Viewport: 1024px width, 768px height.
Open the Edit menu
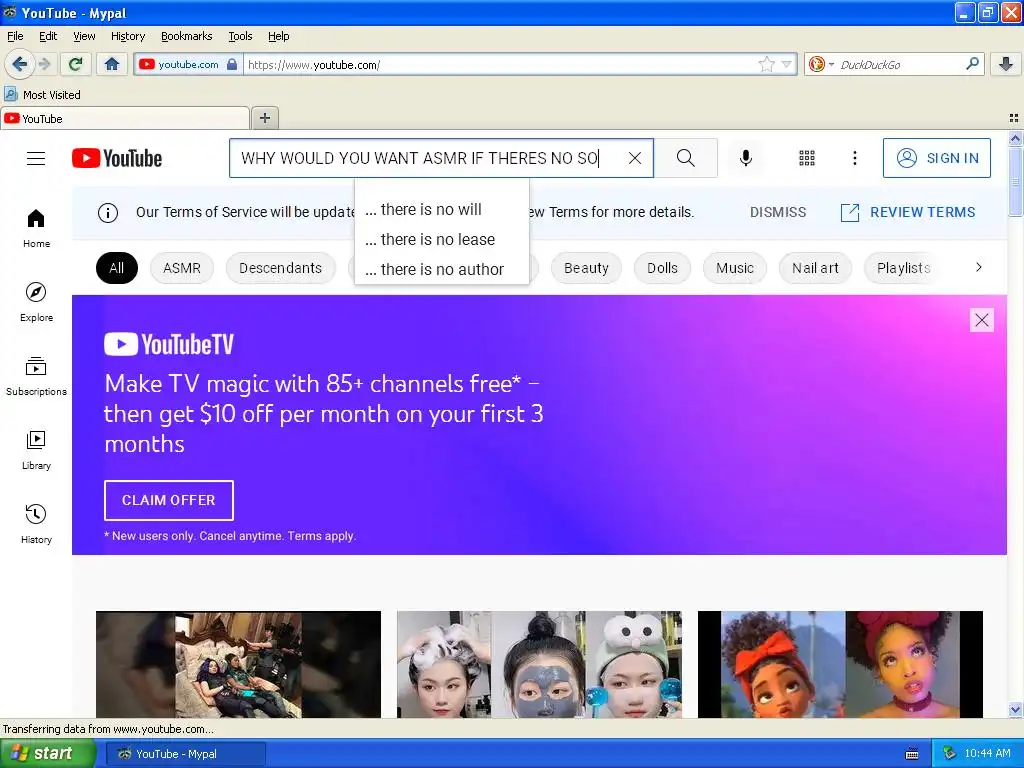(x=48, y=36)
